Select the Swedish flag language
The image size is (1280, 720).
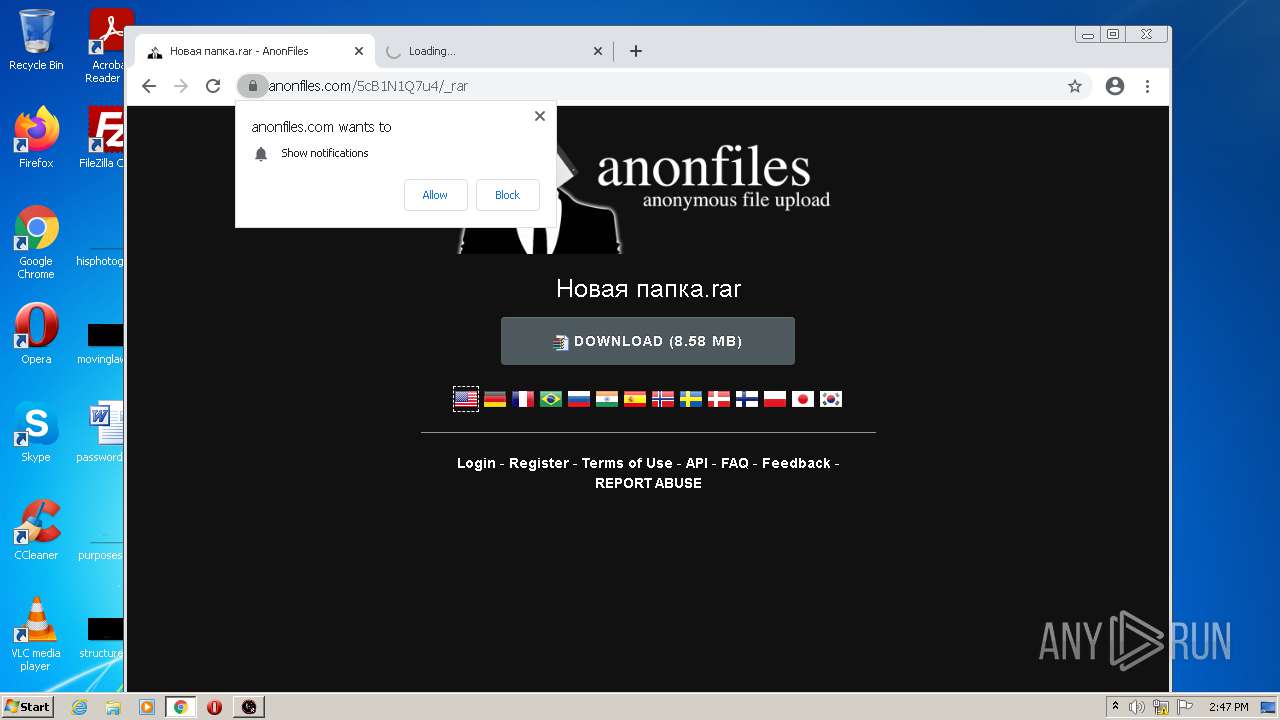pyautogui.click(x=691, y=399)
